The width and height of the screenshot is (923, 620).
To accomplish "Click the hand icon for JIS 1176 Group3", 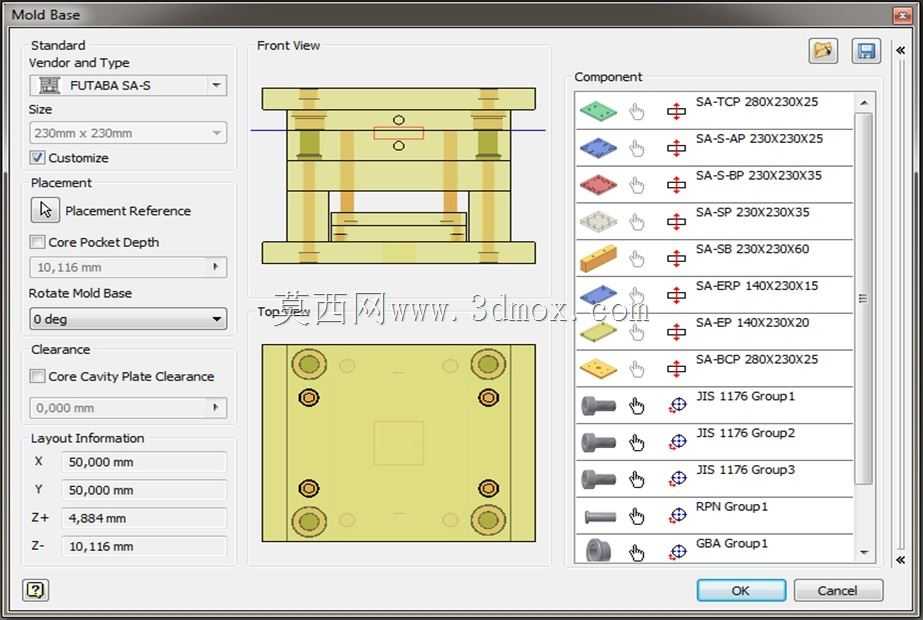I will [x=636, y=479].
